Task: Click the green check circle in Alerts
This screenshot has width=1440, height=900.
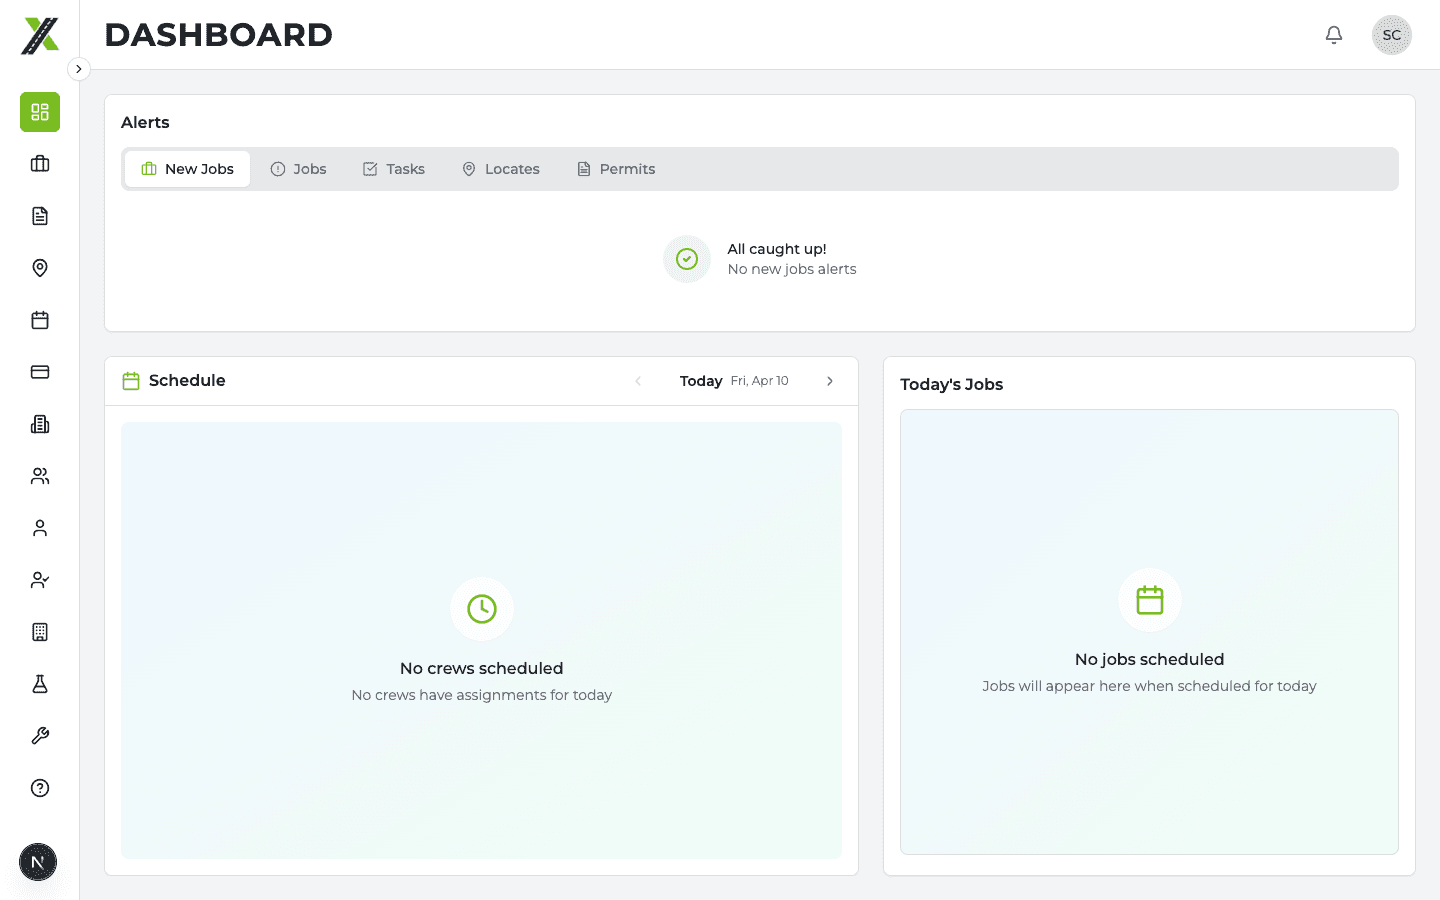Action: (687, 259)
